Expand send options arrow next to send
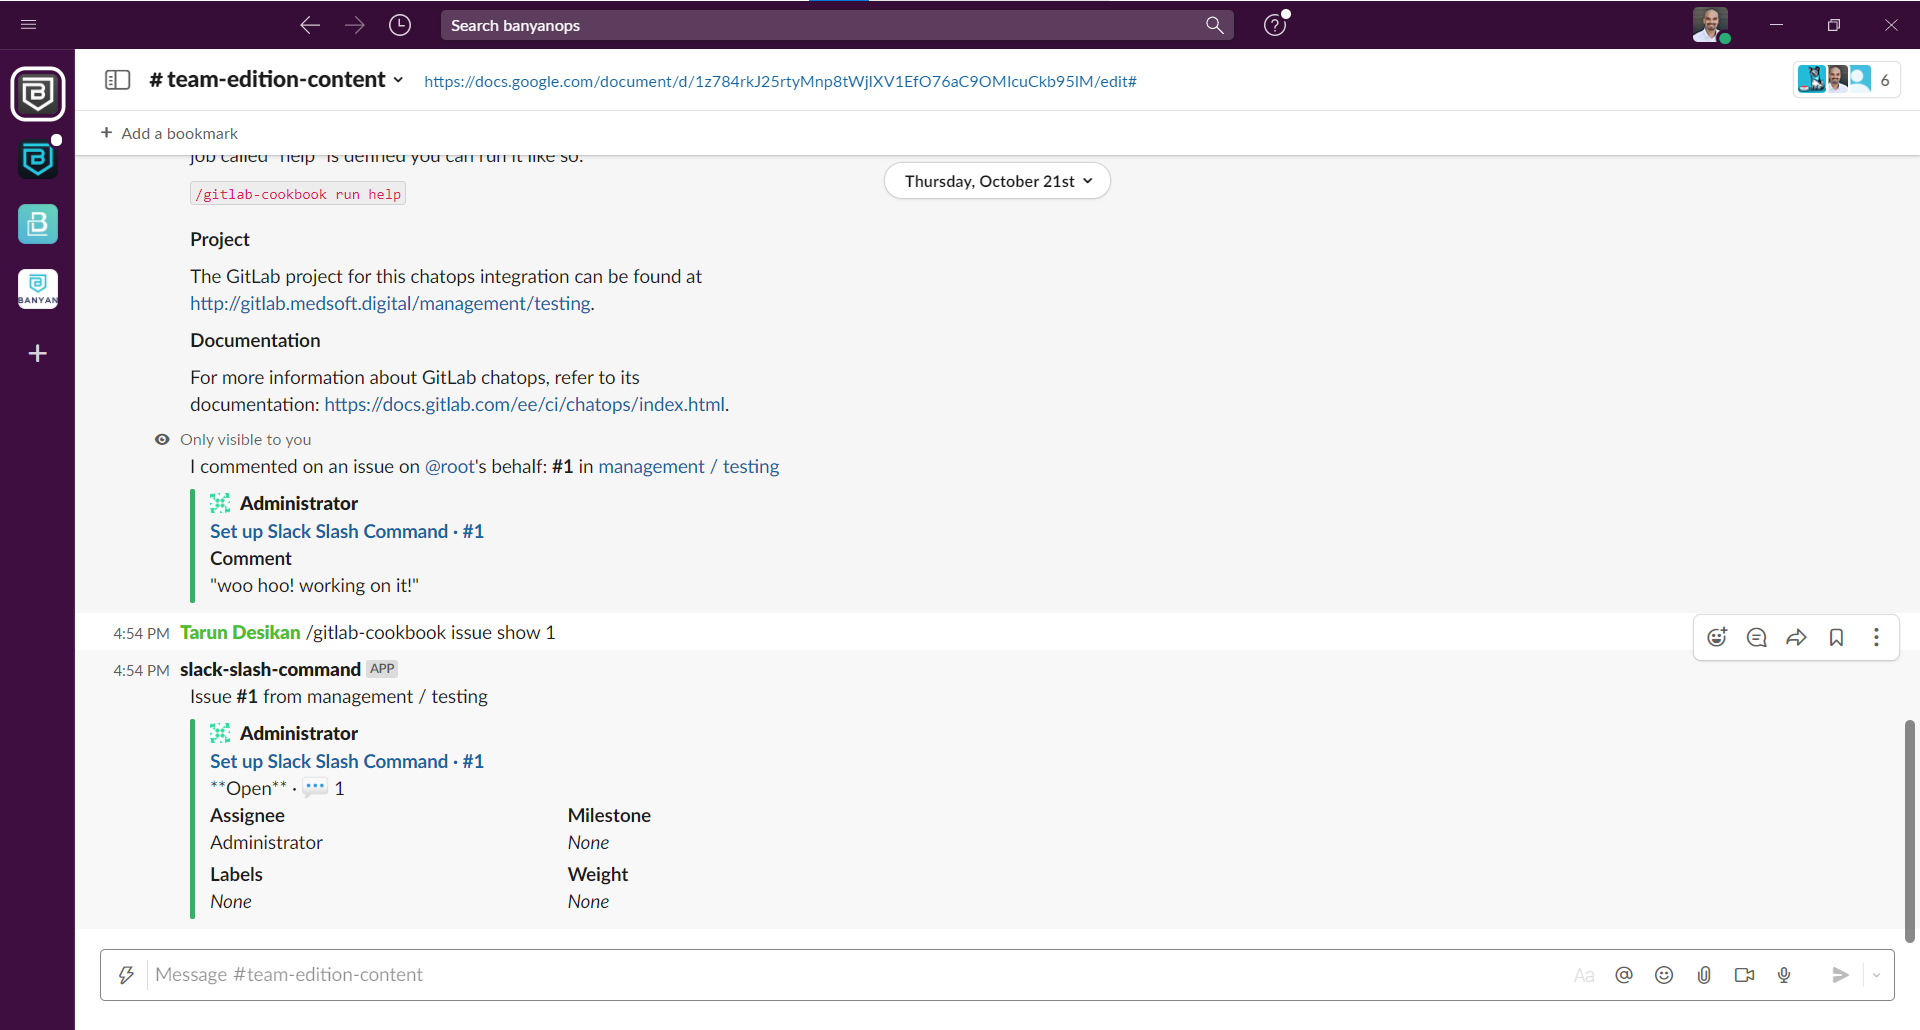Image resolution: width=1920 pixels, height=1030 pixels. (1876, 975)
